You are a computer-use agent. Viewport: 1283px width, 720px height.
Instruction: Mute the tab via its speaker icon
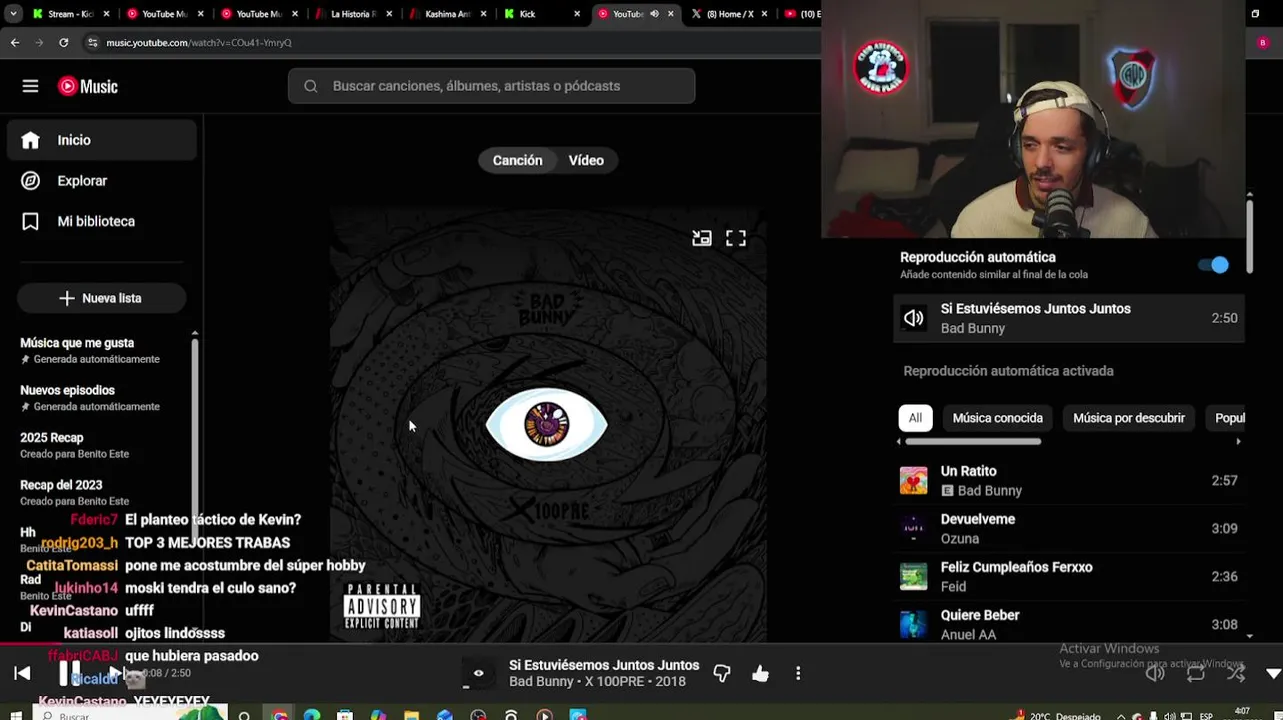[654, 14]
